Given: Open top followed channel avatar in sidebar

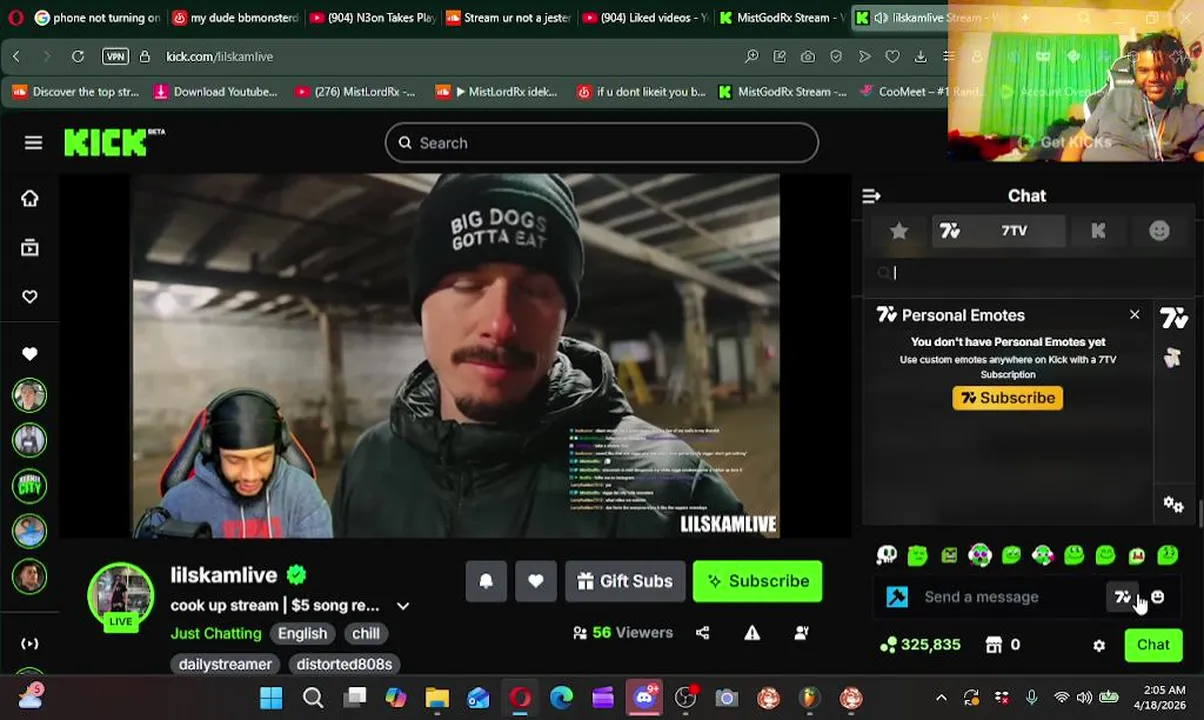Looking at the screenshot, I should [x=29, y=395].
